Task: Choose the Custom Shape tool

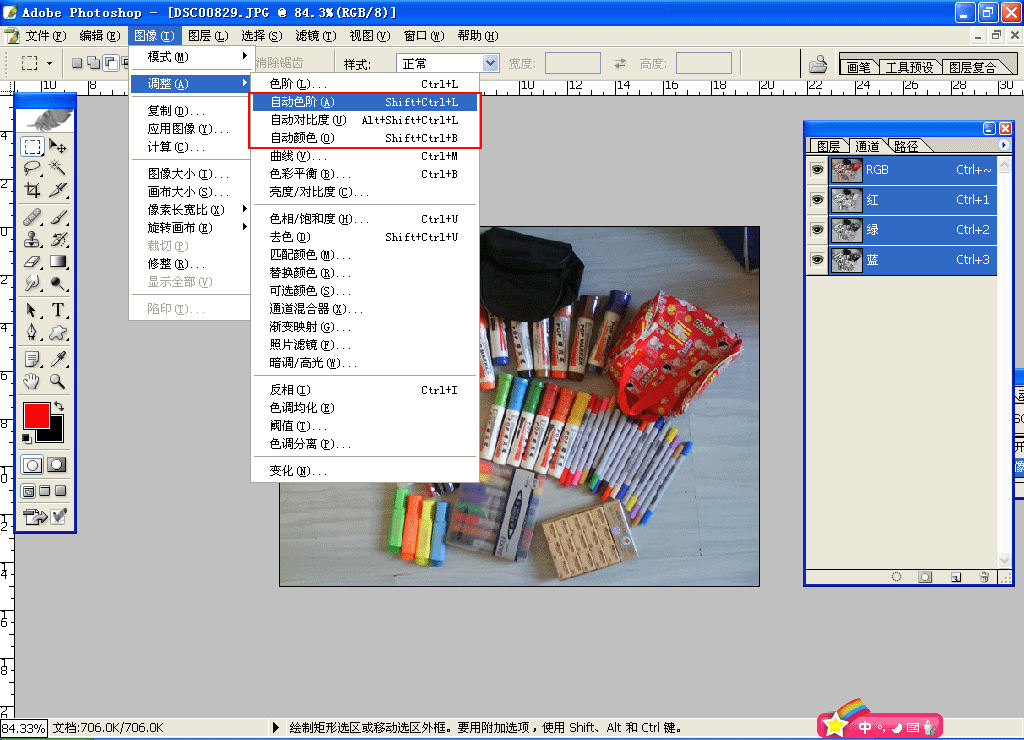Action: (57, 332)
